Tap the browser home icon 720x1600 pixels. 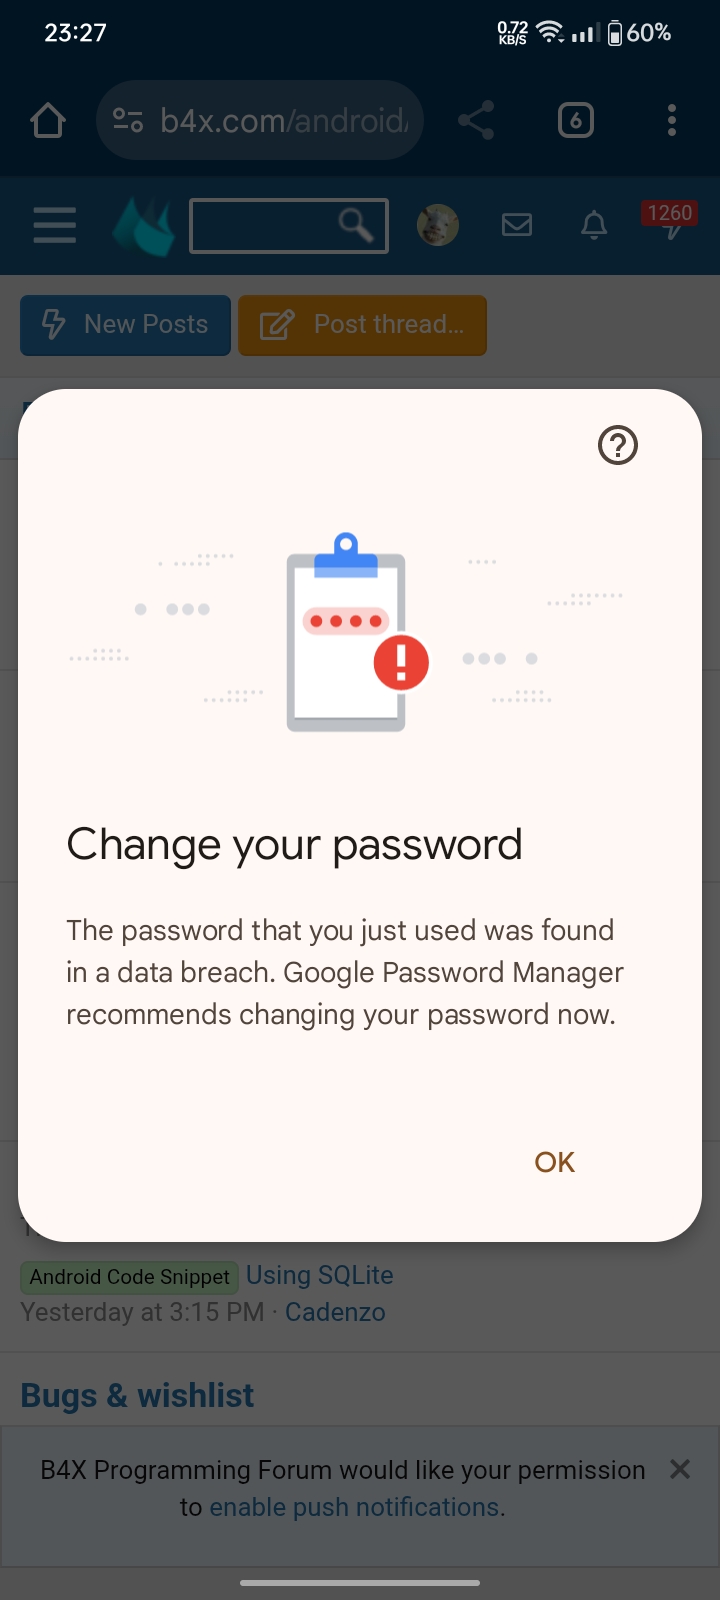click(x=48, y=121)
